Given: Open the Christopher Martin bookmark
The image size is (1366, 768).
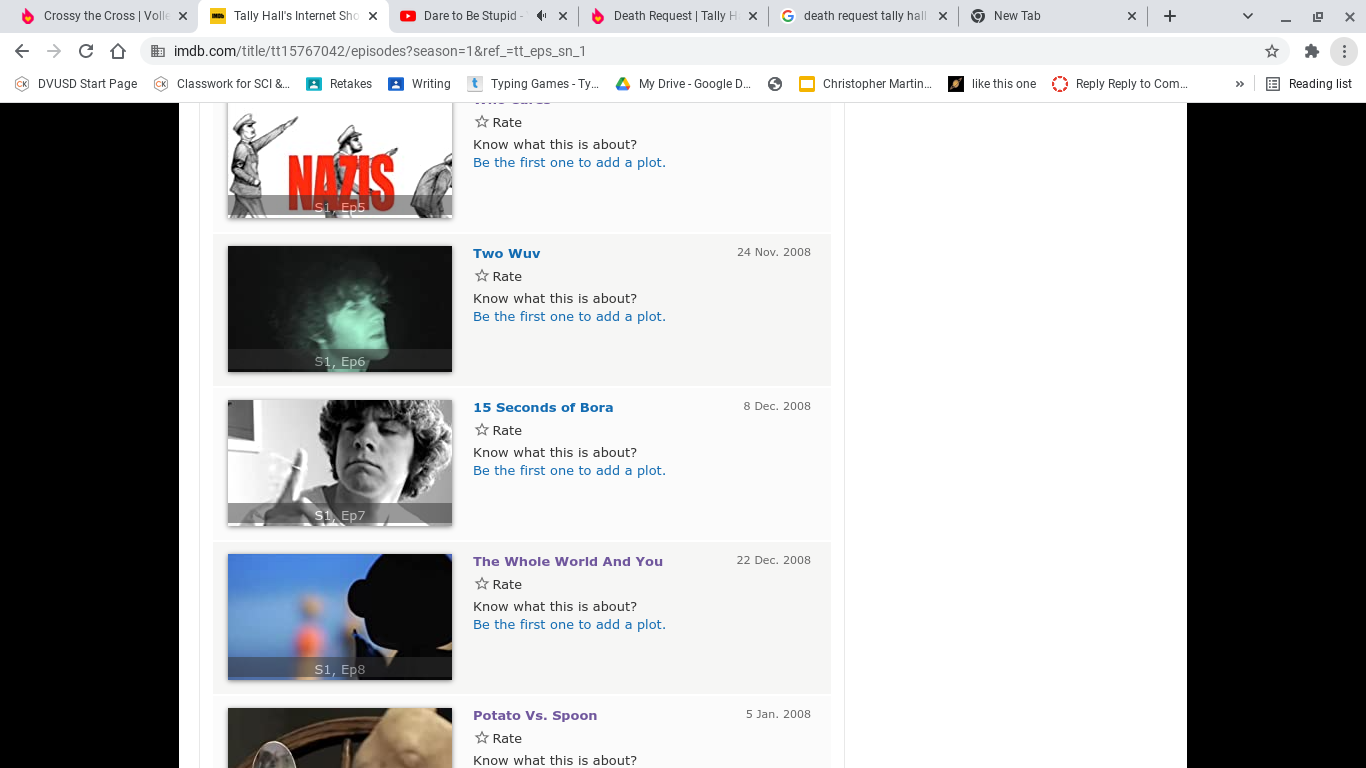Looking at the screenshot, I should tap(866, 84).
